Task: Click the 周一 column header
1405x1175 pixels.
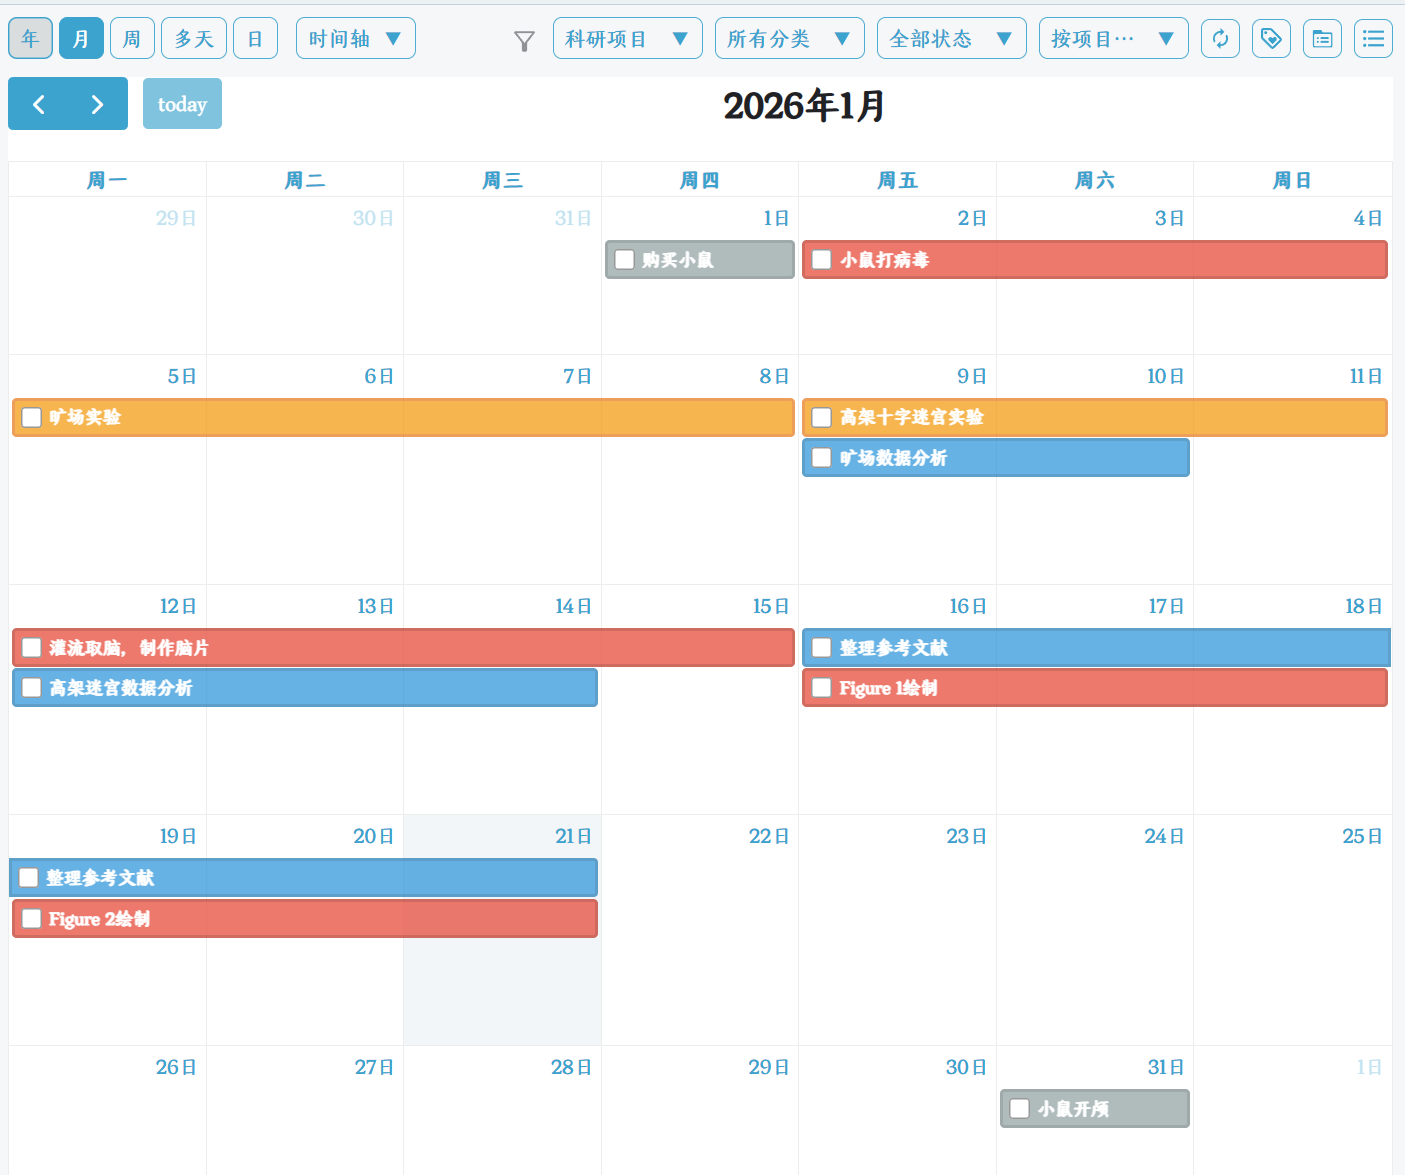Action: pyautogui.click(x=107, y=180)
